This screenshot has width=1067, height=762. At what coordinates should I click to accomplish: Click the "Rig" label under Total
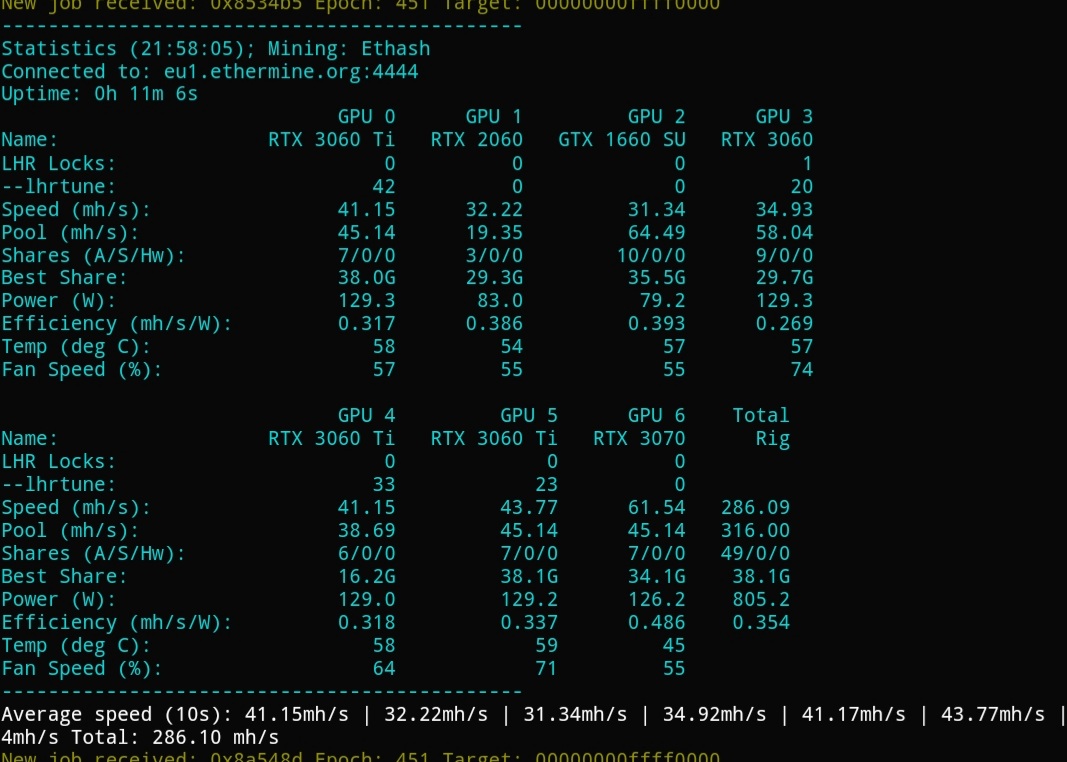(x=772, y=439)
